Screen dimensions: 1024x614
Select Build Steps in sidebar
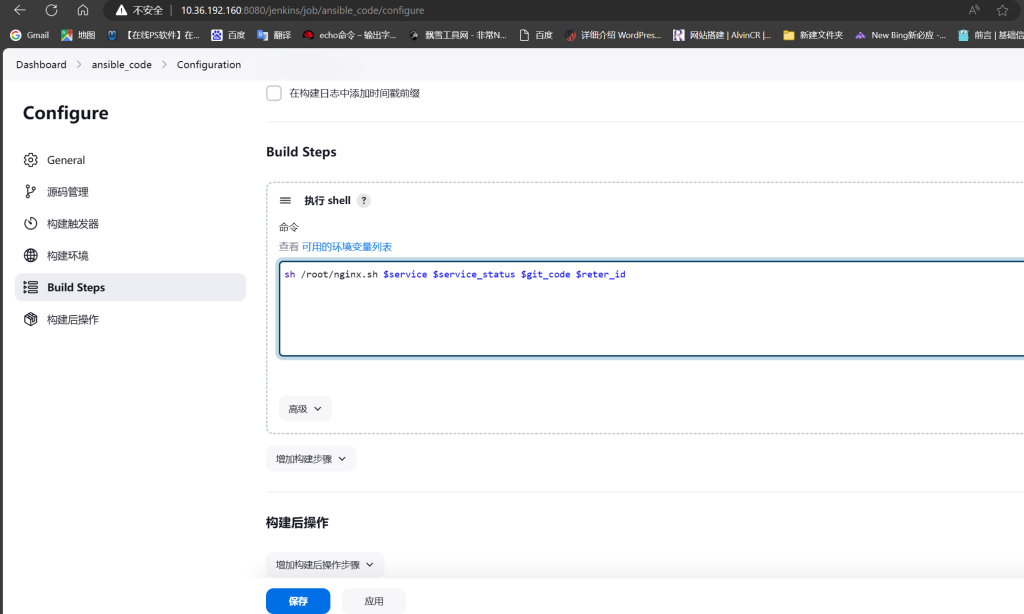pos(130,287)
